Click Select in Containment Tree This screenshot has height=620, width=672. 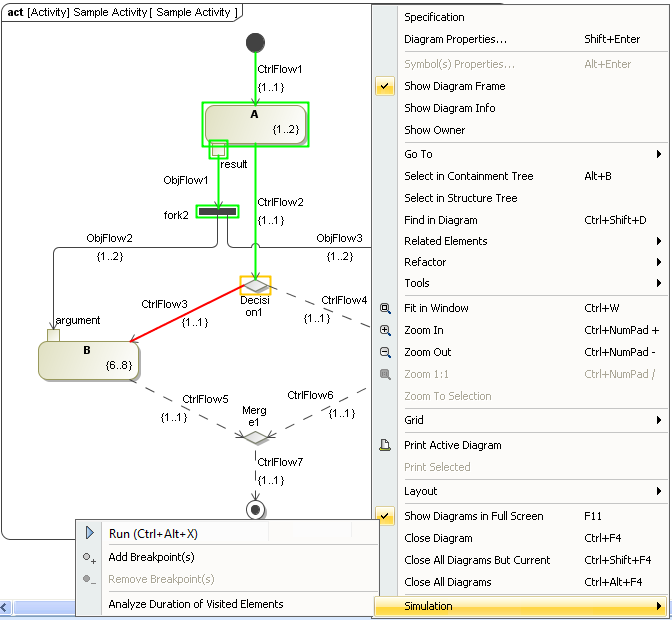pyautogui.click(x=468, y=176)
